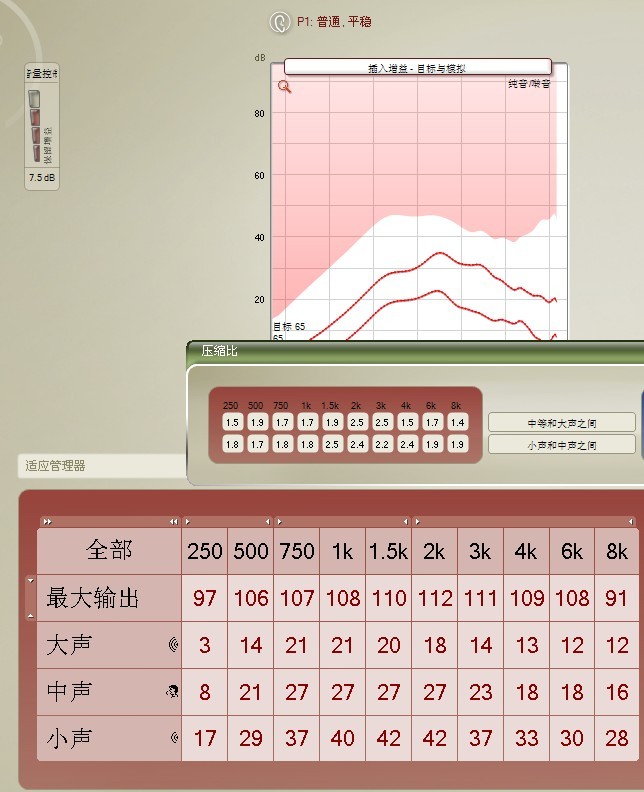Select the 3k frequency column header
Viewport: 644px width, 792px height.
point(480,551)
